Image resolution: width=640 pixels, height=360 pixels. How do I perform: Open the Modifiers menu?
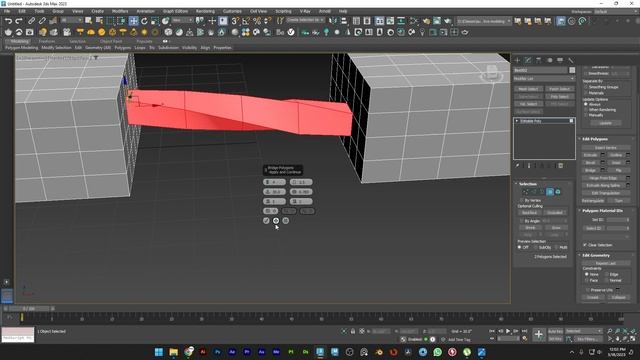tap(120, 11)
